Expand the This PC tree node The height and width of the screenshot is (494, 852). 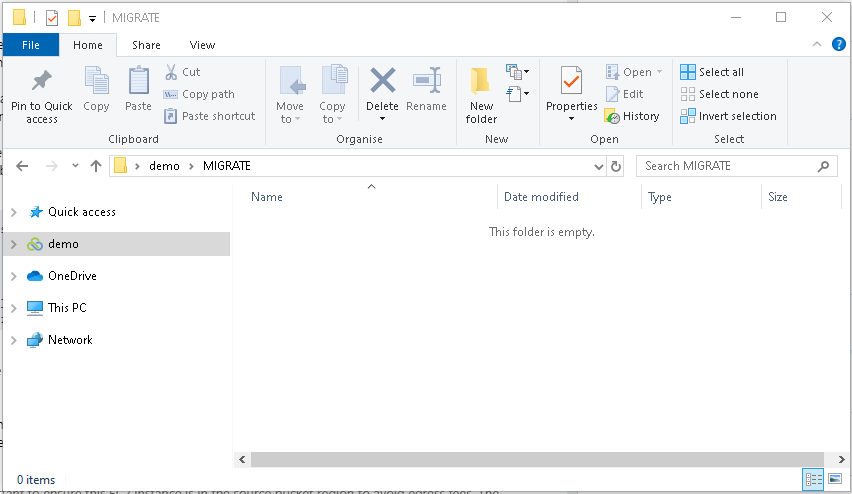(x=14, y=309)
